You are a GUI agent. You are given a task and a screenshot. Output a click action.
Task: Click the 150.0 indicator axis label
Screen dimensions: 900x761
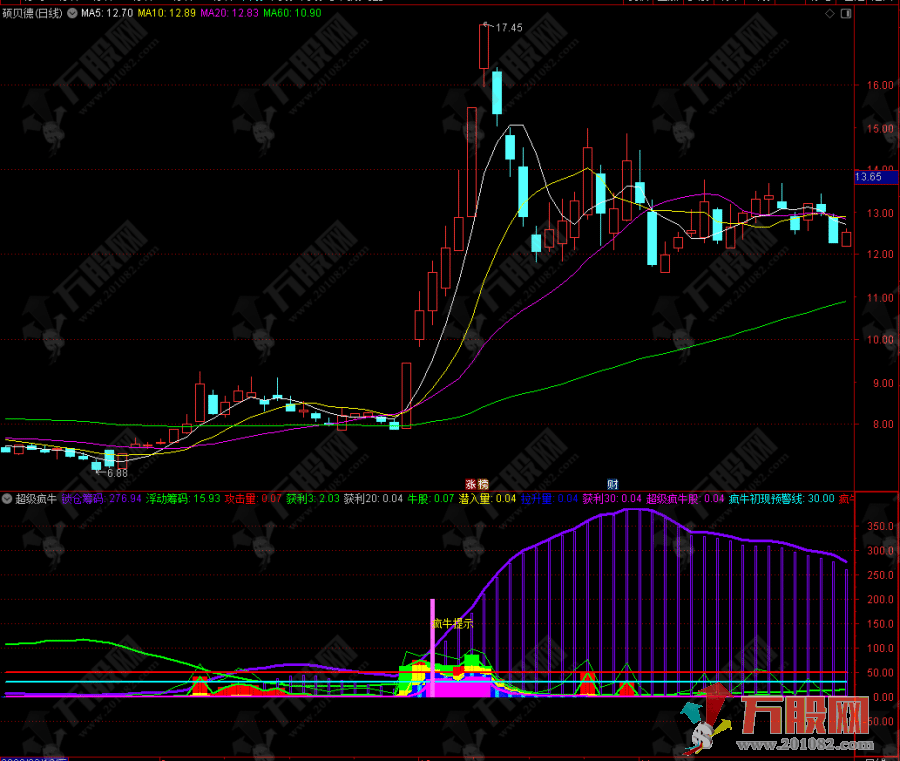tap(880, 624)
